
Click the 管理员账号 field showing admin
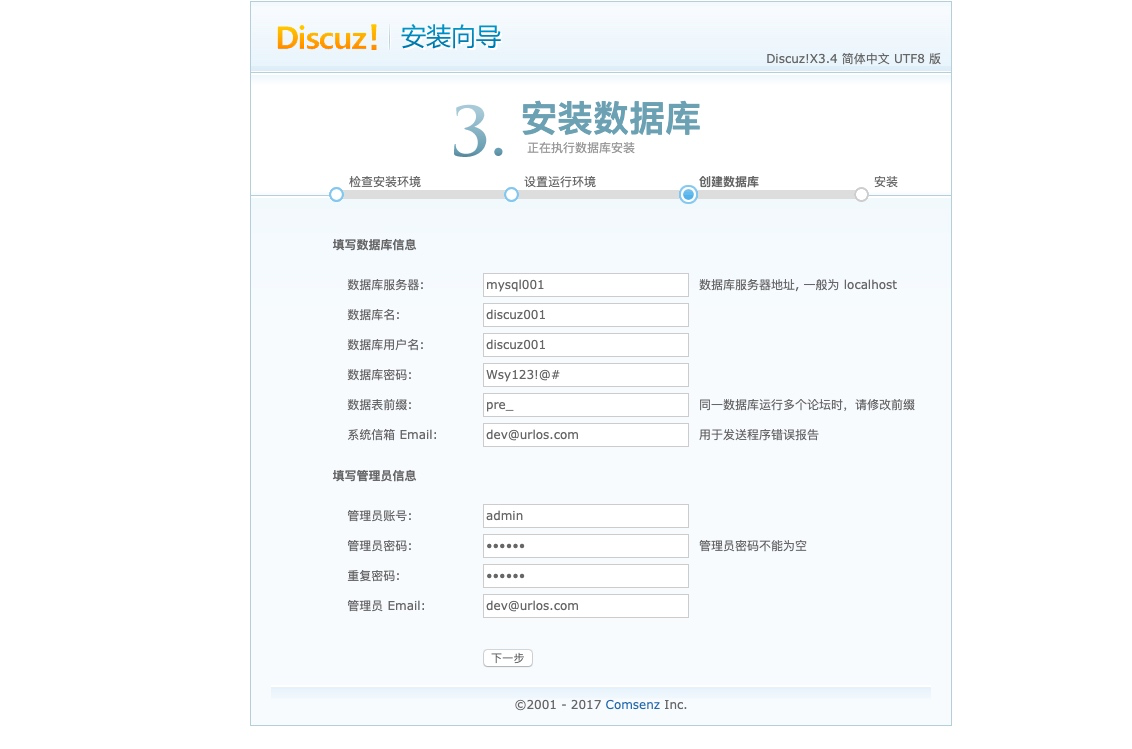(x=585, y=516)
